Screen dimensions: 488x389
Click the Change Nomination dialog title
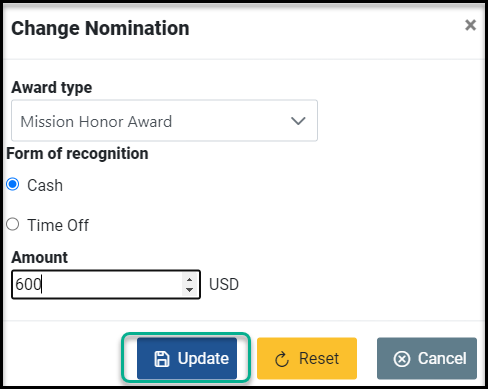100,28
